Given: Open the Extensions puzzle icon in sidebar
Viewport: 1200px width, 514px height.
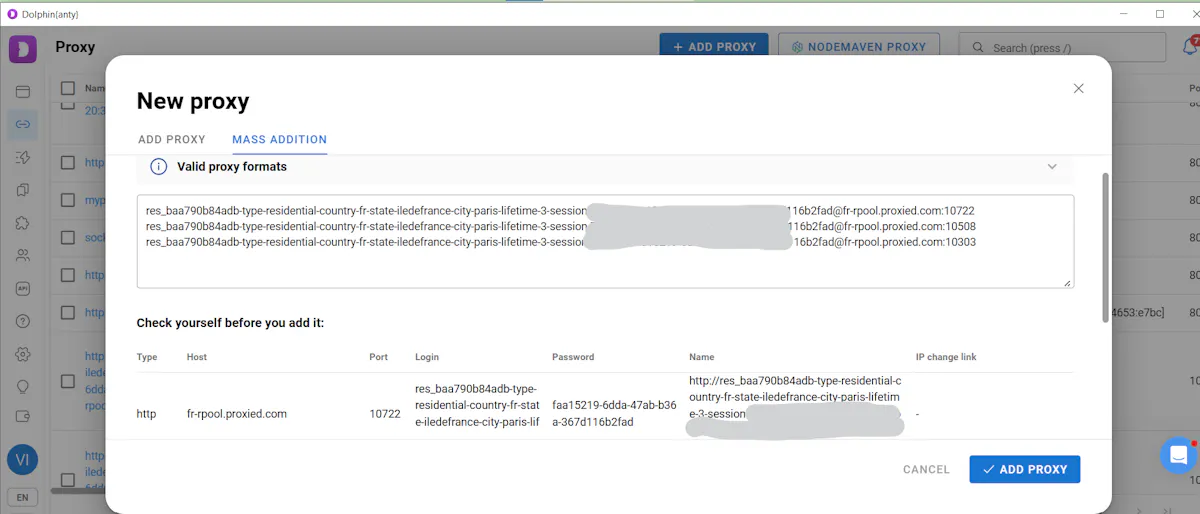Looking at the screenshot, I should tap(22, 223).
